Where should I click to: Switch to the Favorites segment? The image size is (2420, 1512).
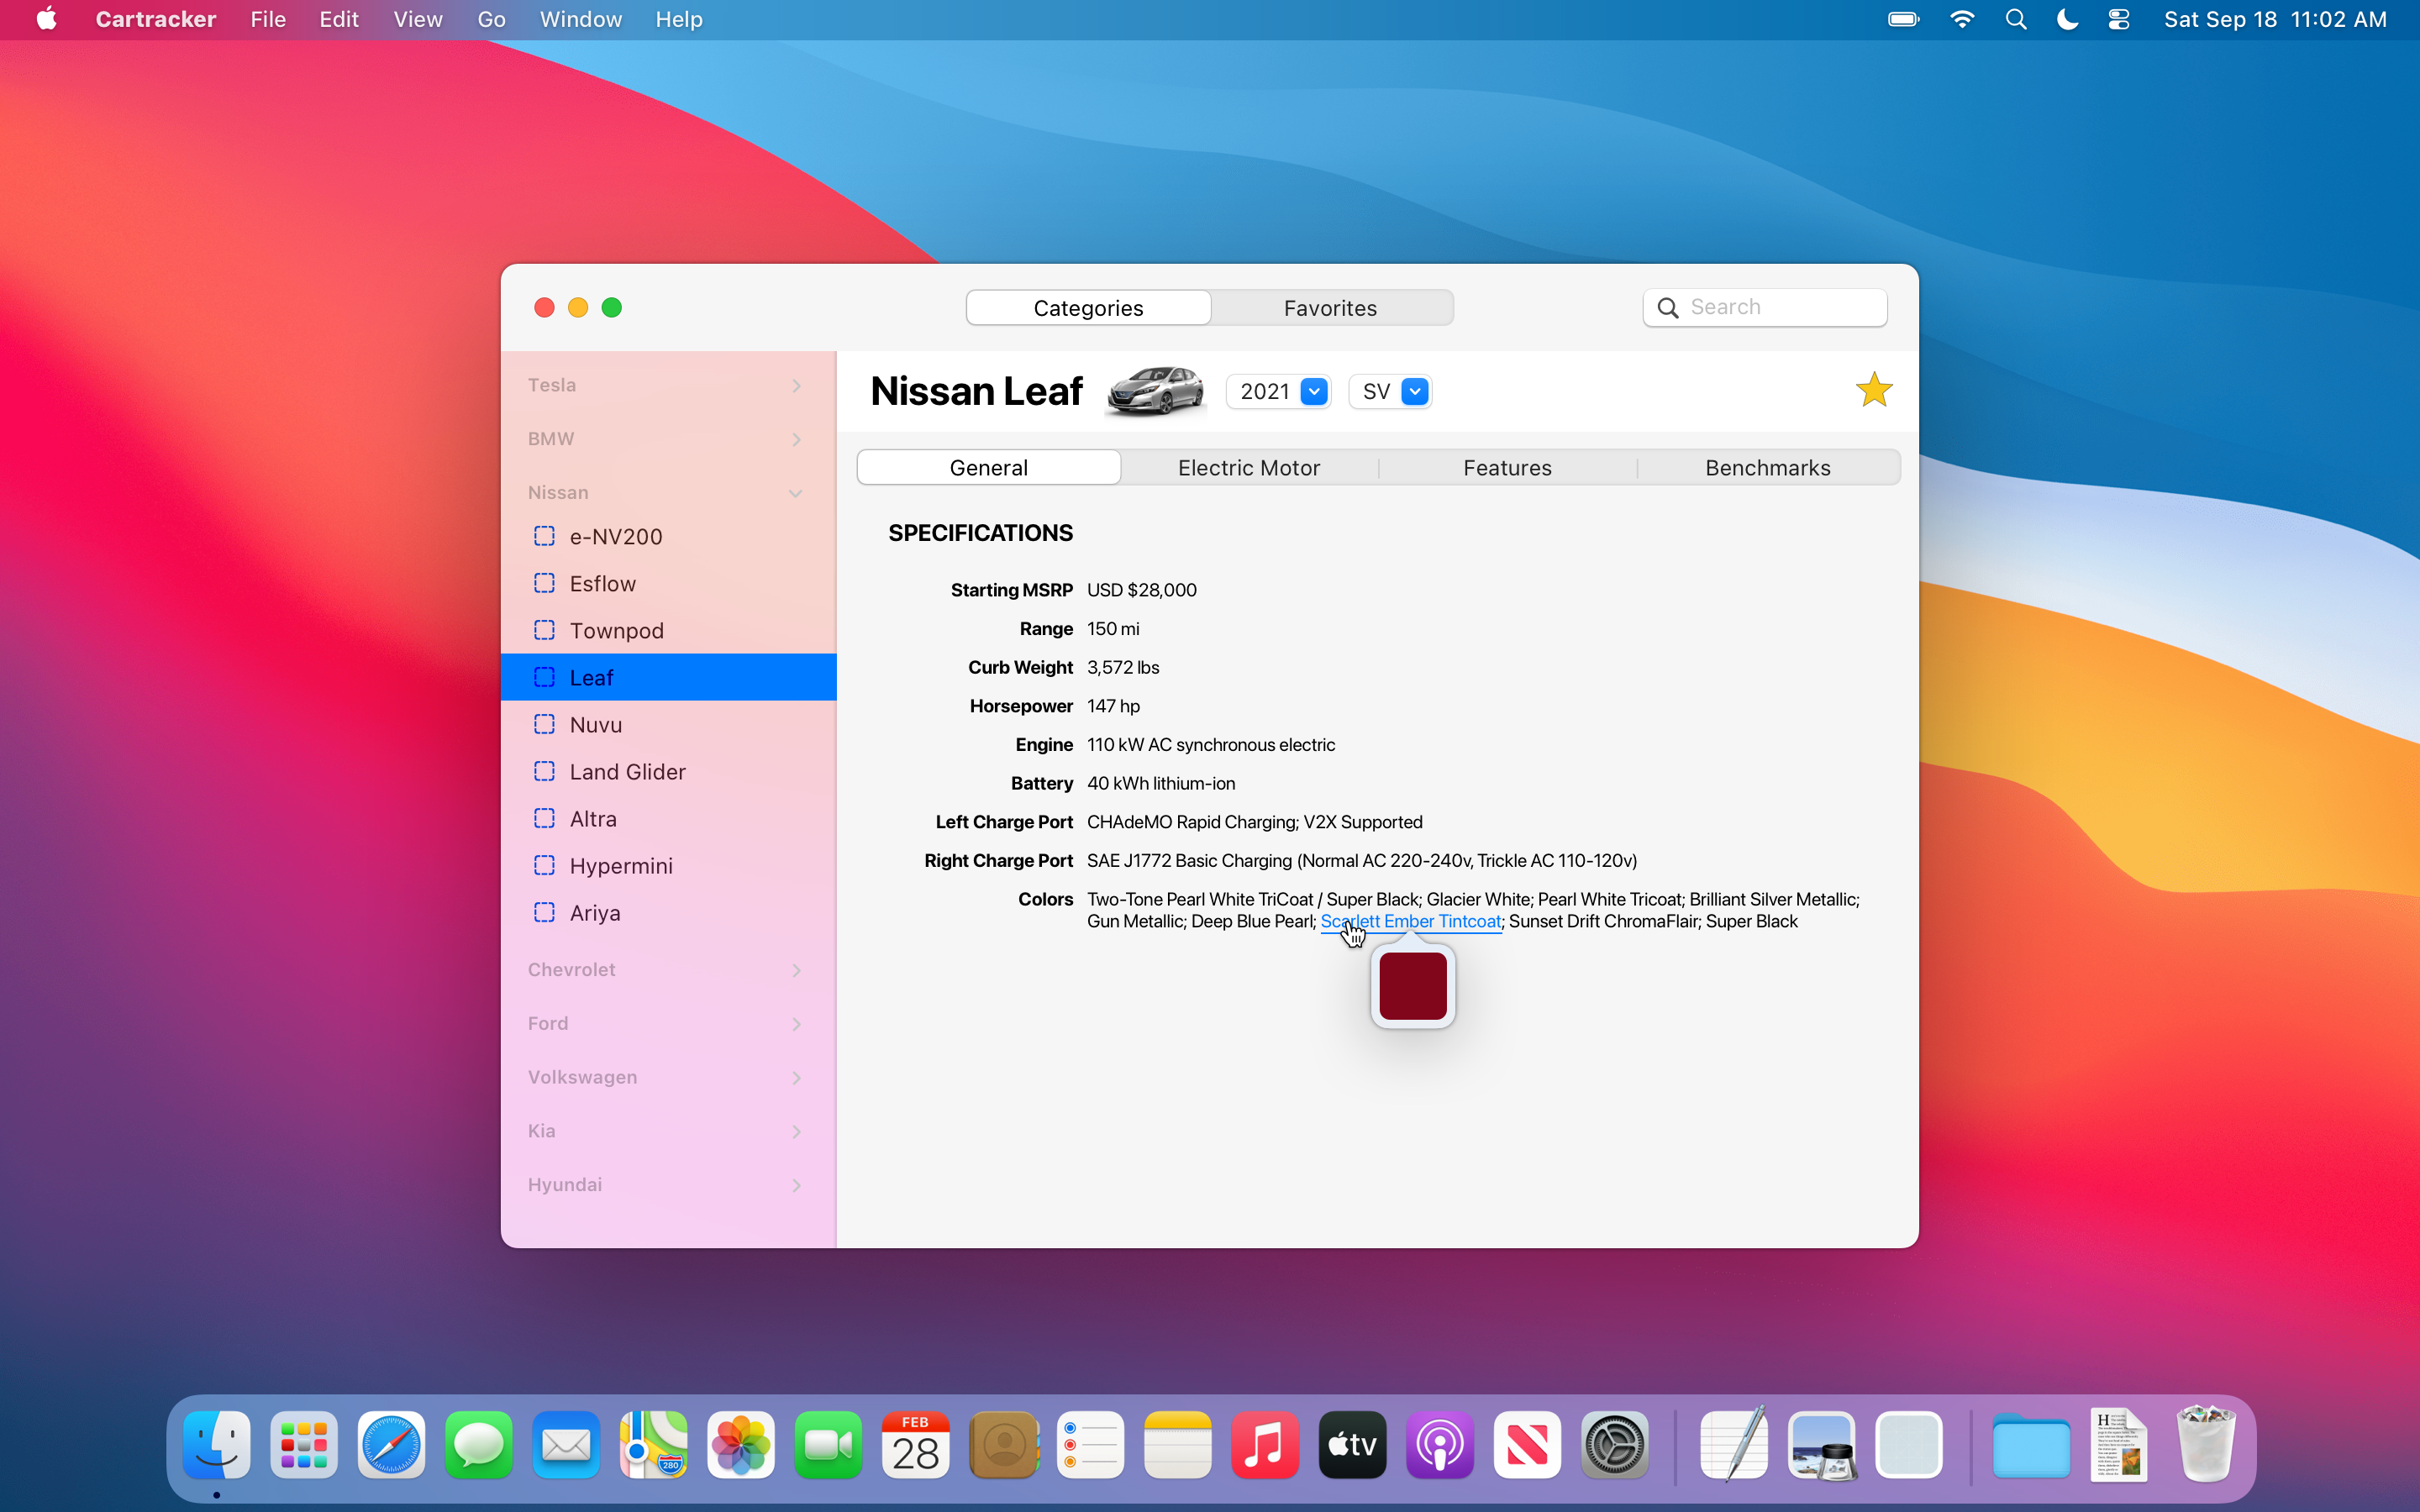coord(1330,308)
